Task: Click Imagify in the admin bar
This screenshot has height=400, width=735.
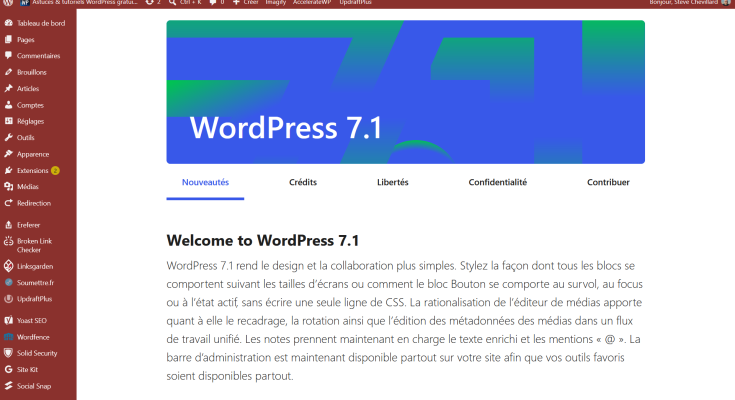Action: click(x=276, y=2)
